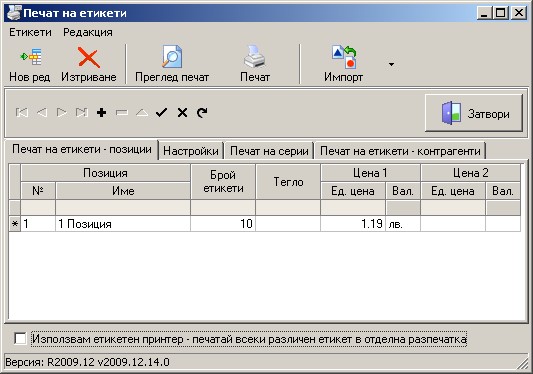Click the Цена 2 column group header

[x=470, y=173]
